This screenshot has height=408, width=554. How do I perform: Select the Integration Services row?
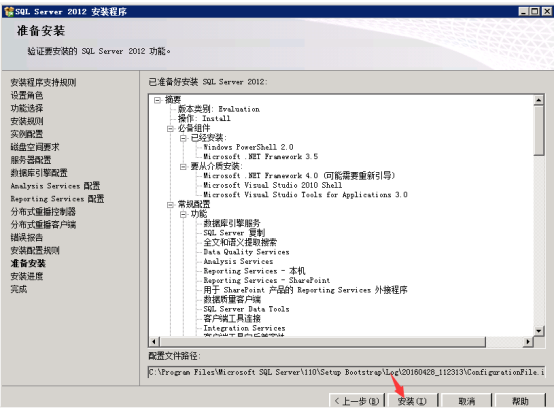tap(244, 329)
